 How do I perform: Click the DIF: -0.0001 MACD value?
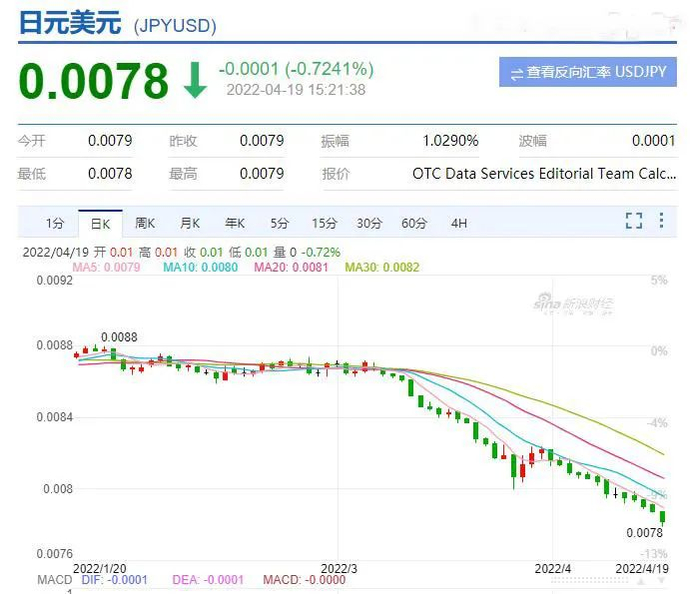tap(114, 580)
